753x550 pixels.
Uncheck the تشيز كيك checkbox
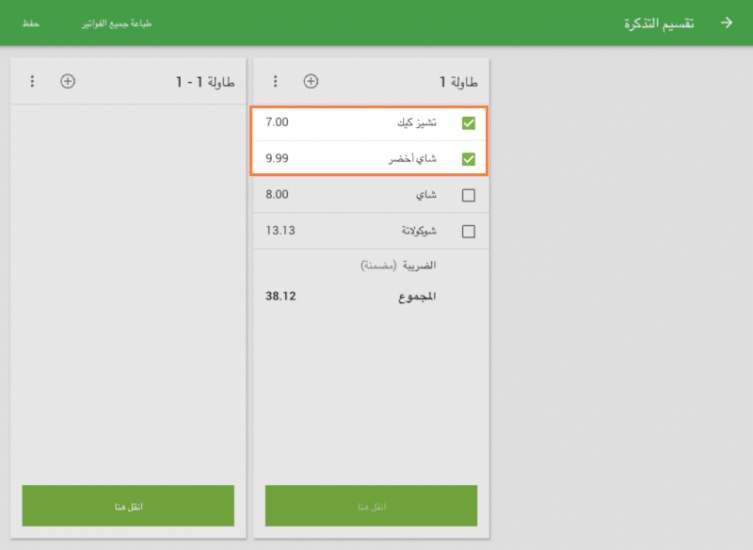click(468, 123)
